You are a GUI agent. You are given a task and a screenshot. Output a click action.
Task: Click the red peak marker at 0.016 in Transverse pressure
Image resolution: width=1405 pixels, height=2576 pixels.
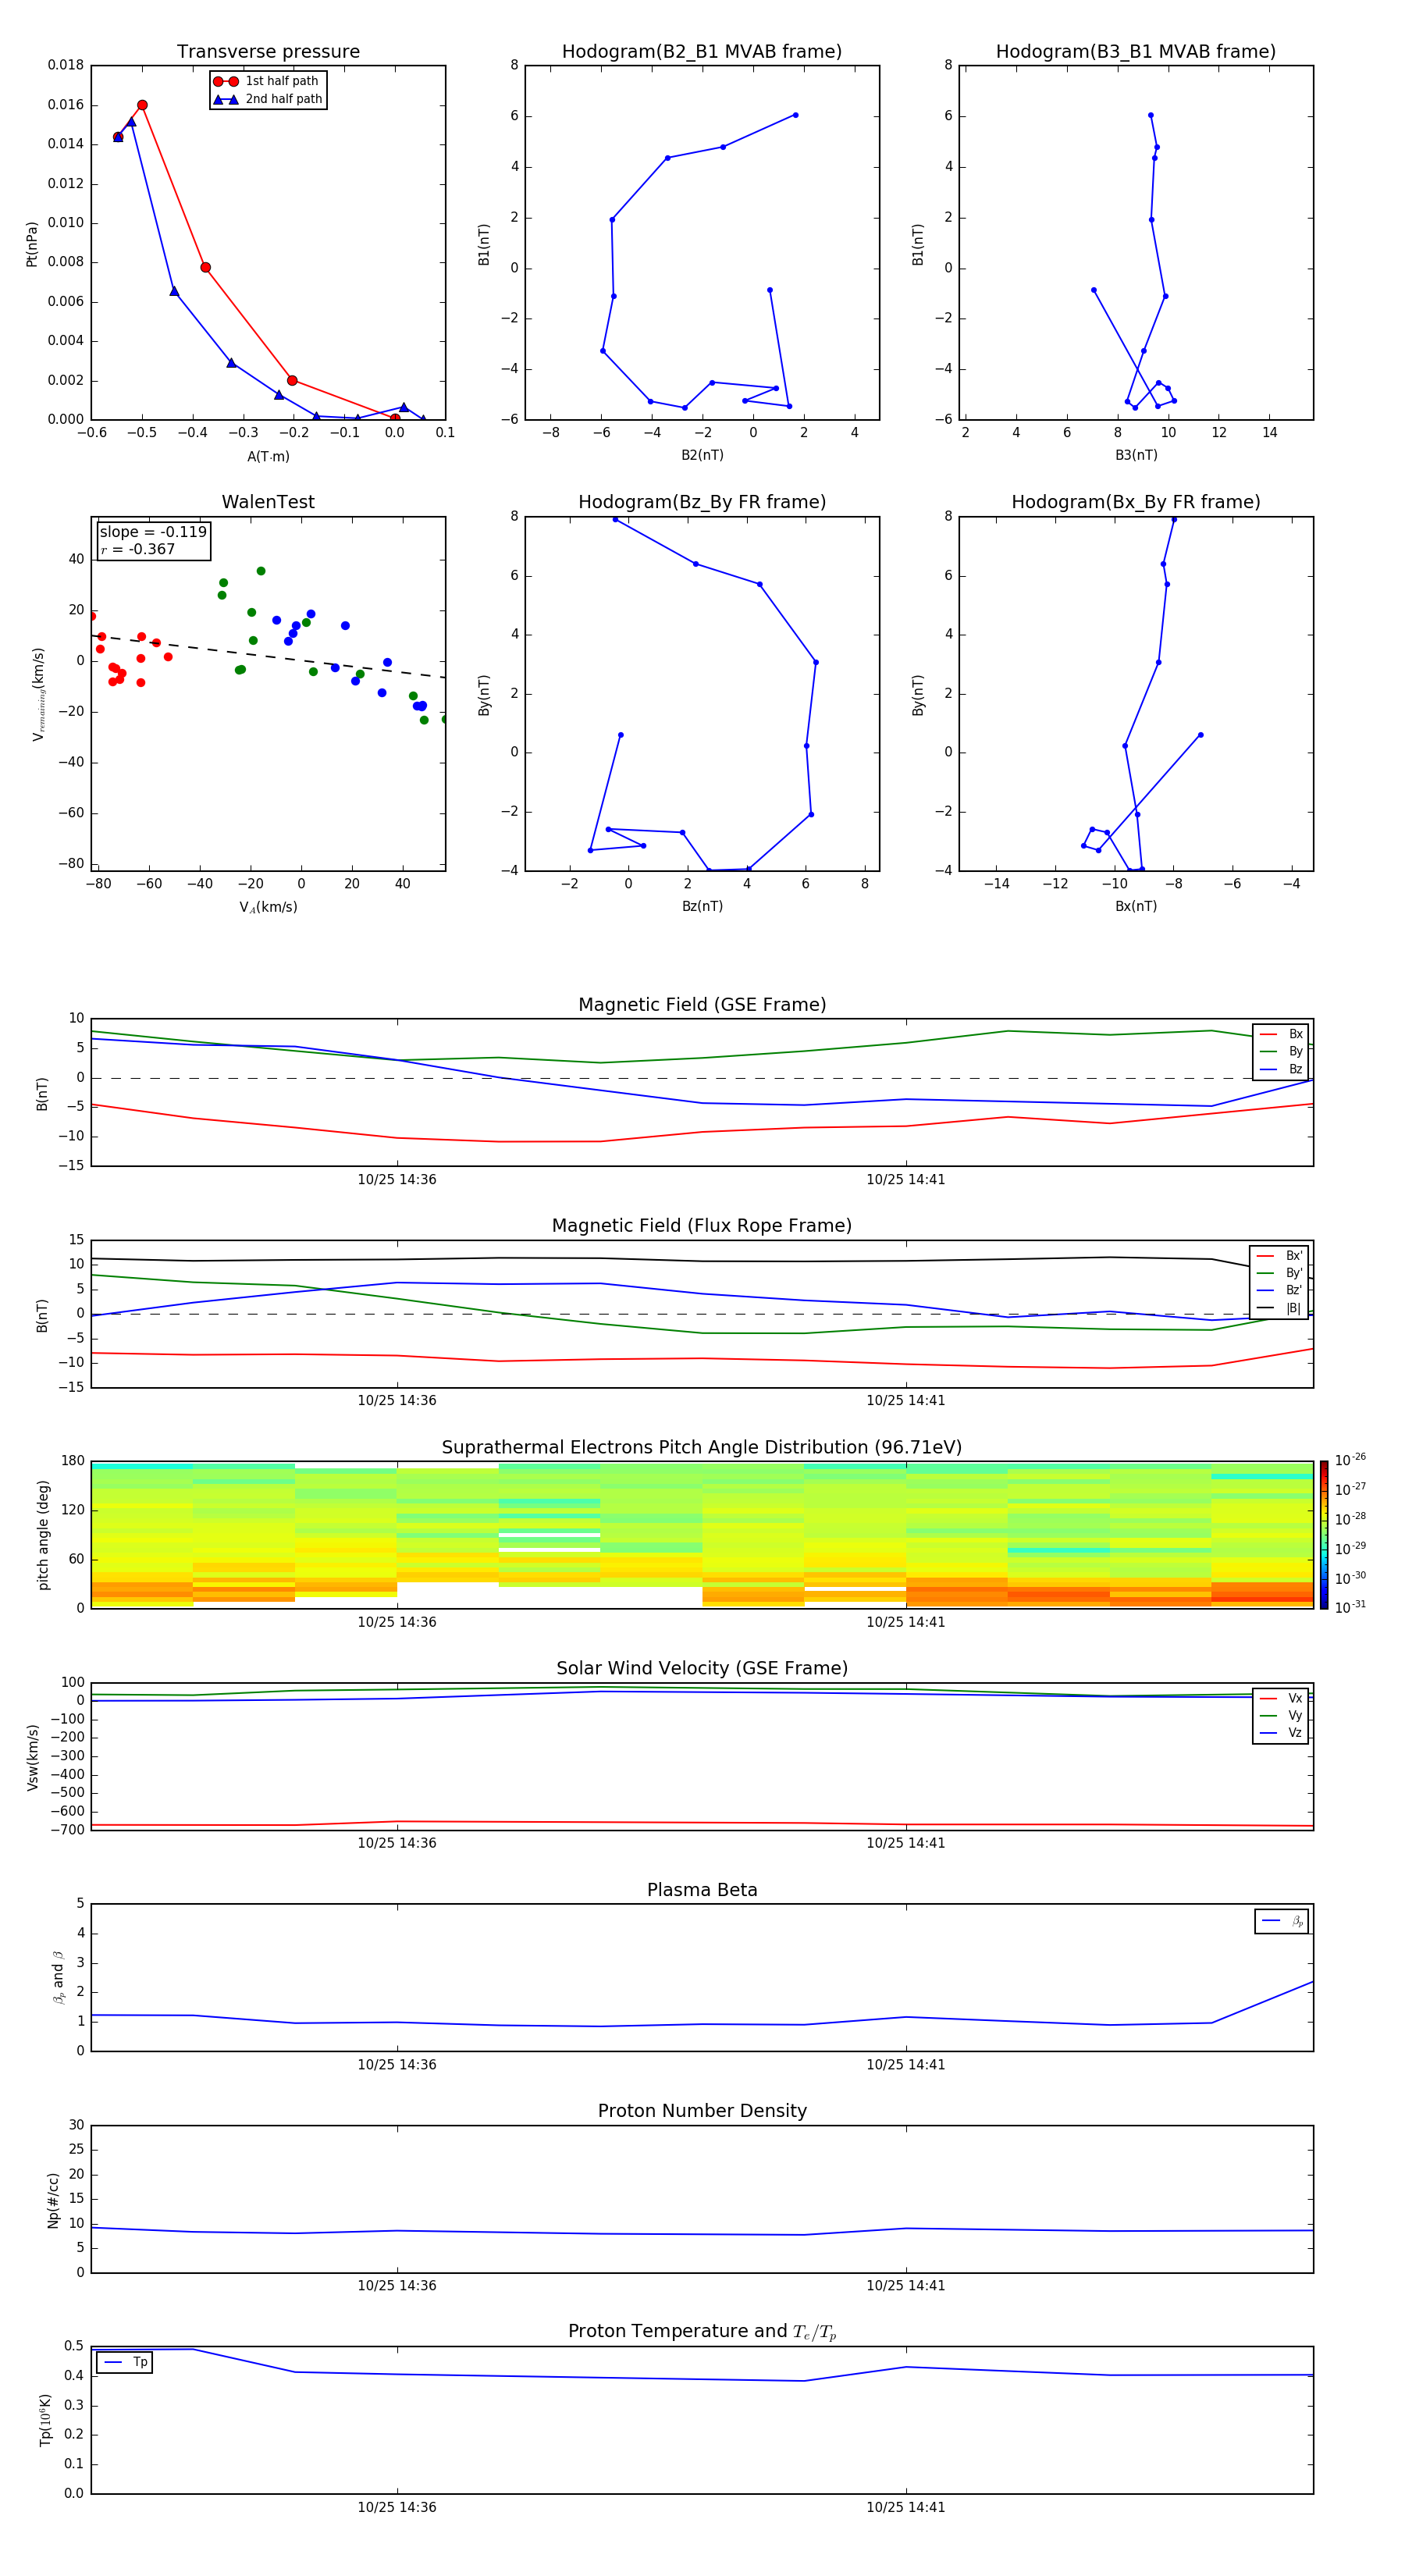[142, 105]
